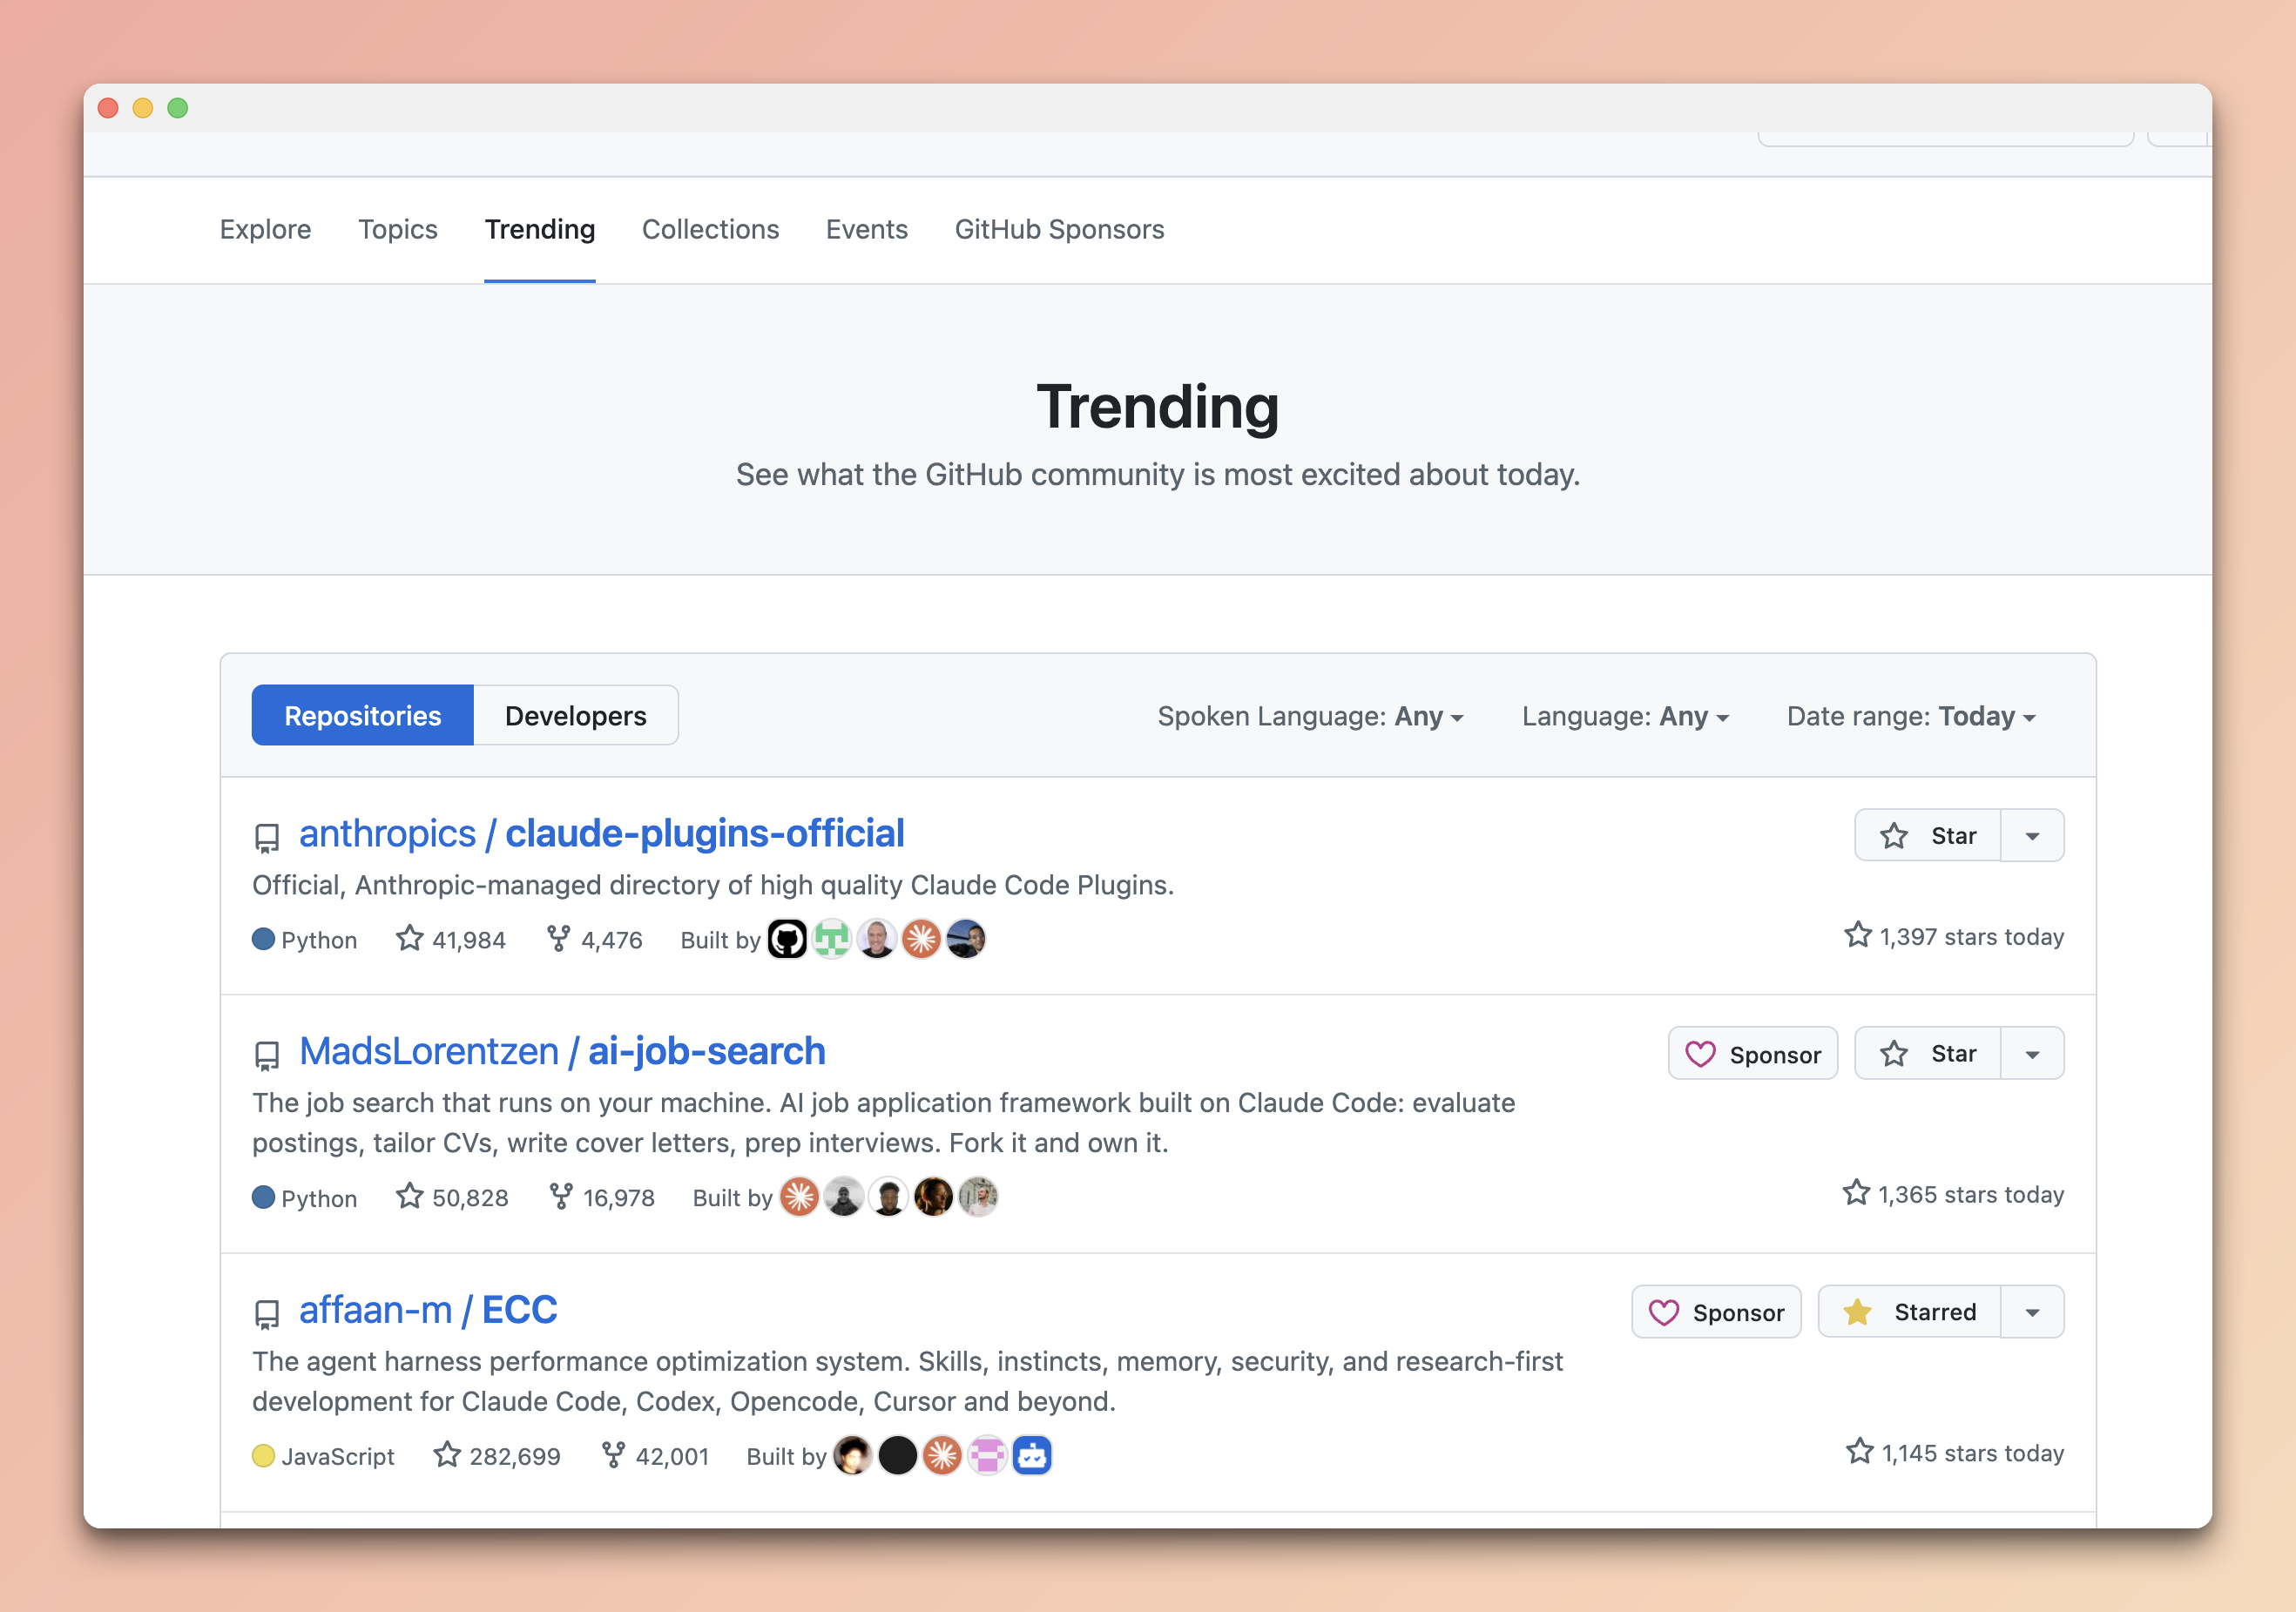This screenshot has width=2296, height=1612.
Task: Click the blue Python language dot on claude-plugins-official
Action: pyautogui.click(x=263, y=939)
